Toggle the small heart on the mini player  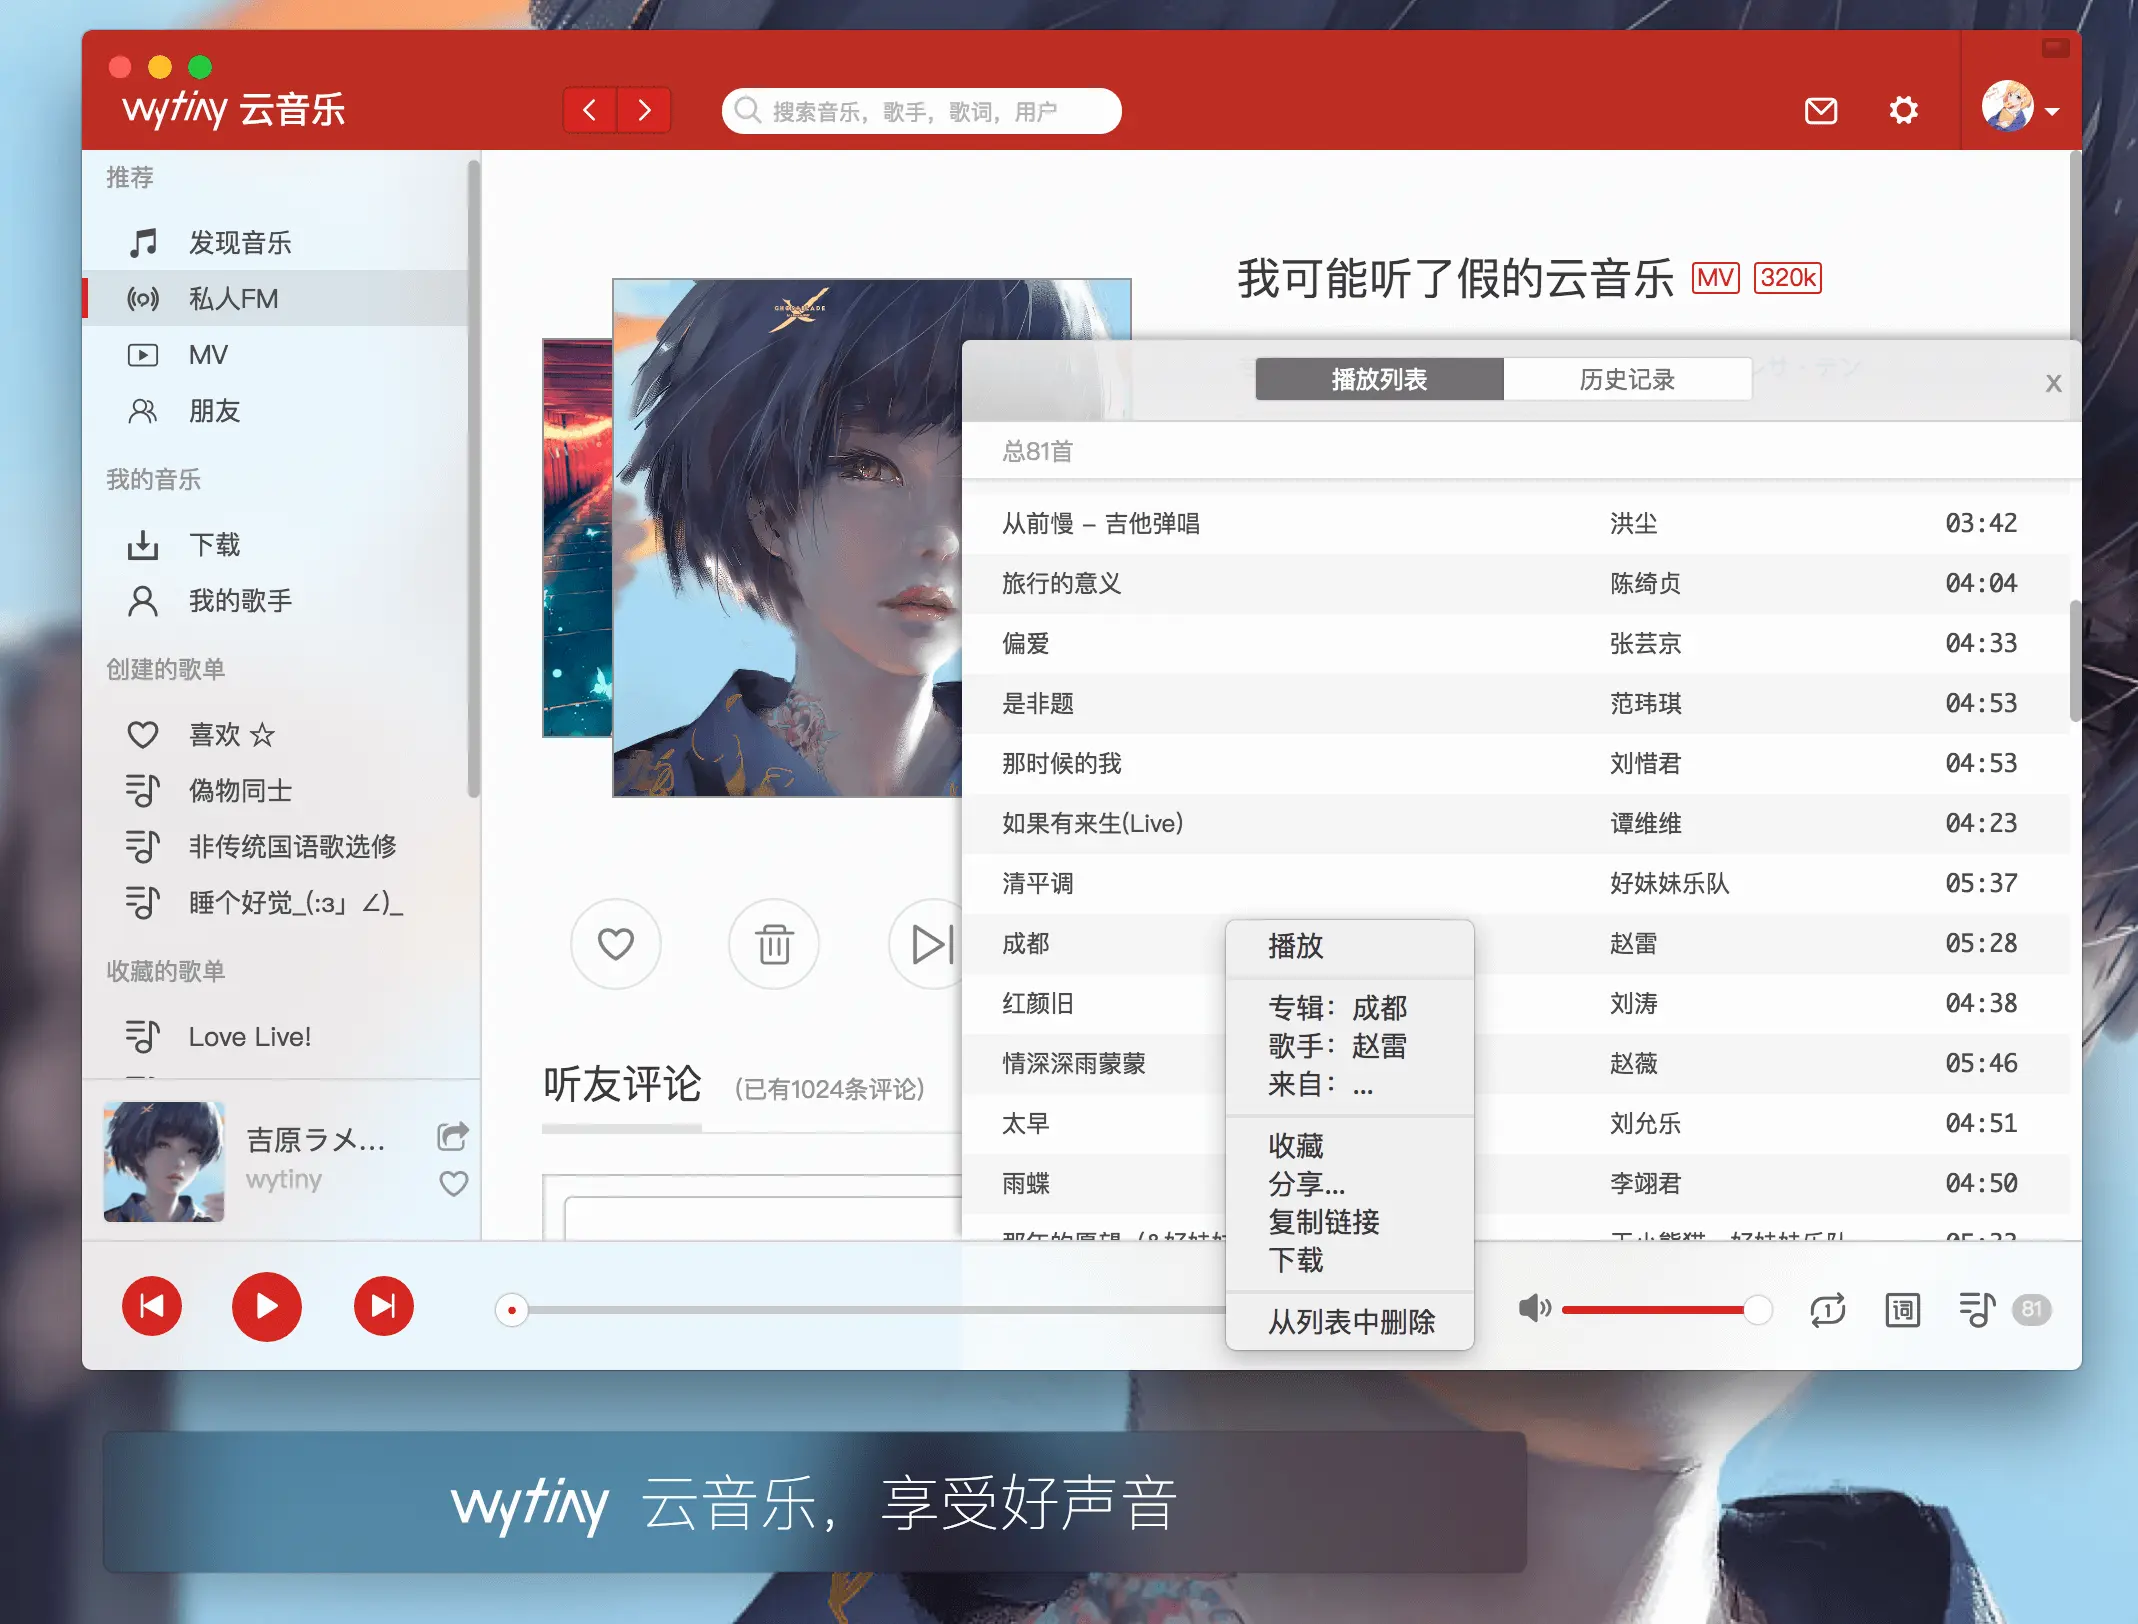coord(453,1183)
